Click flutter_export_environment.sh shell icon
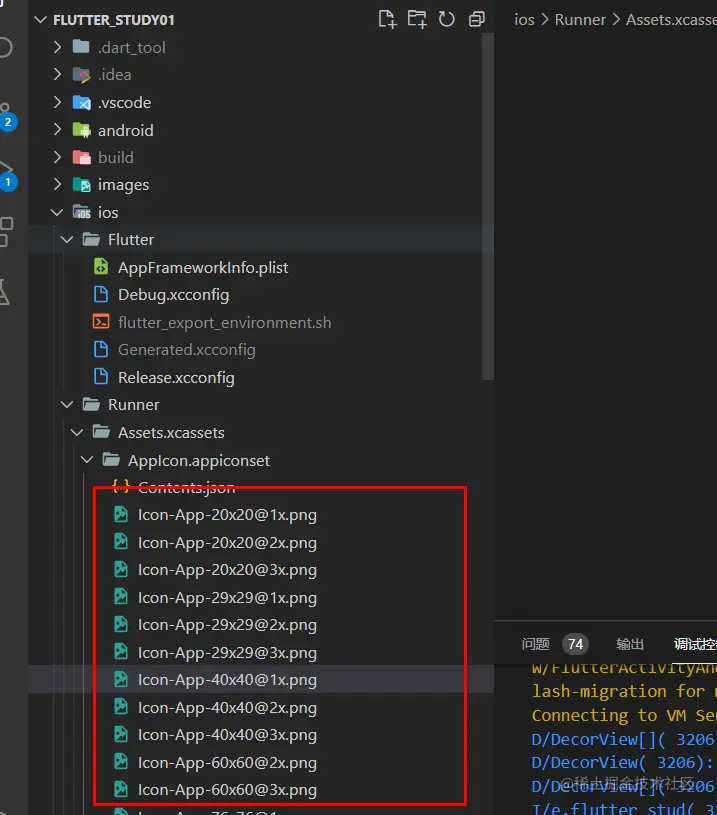The height and width of the screenshot is (815, 717). click(101, 322)
